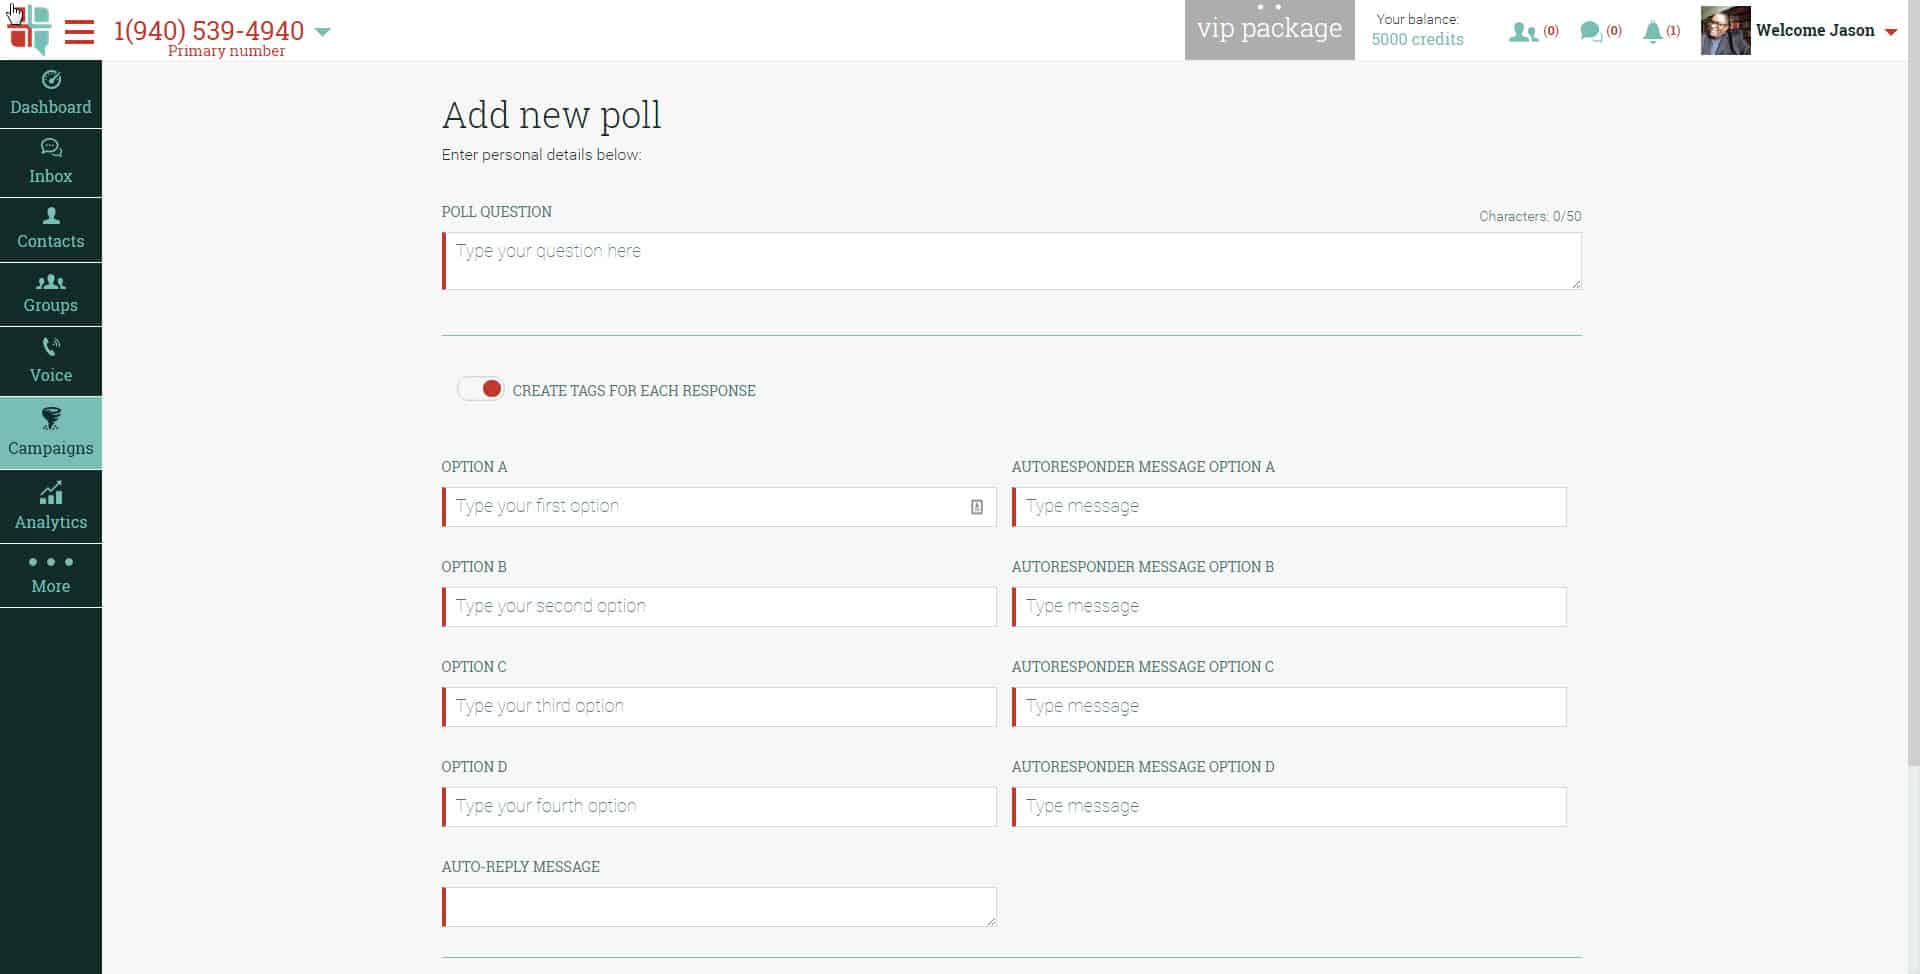Screen dimensions: 1920x974
Task: Open the hamburger menu icon
Action: [79, 32]
